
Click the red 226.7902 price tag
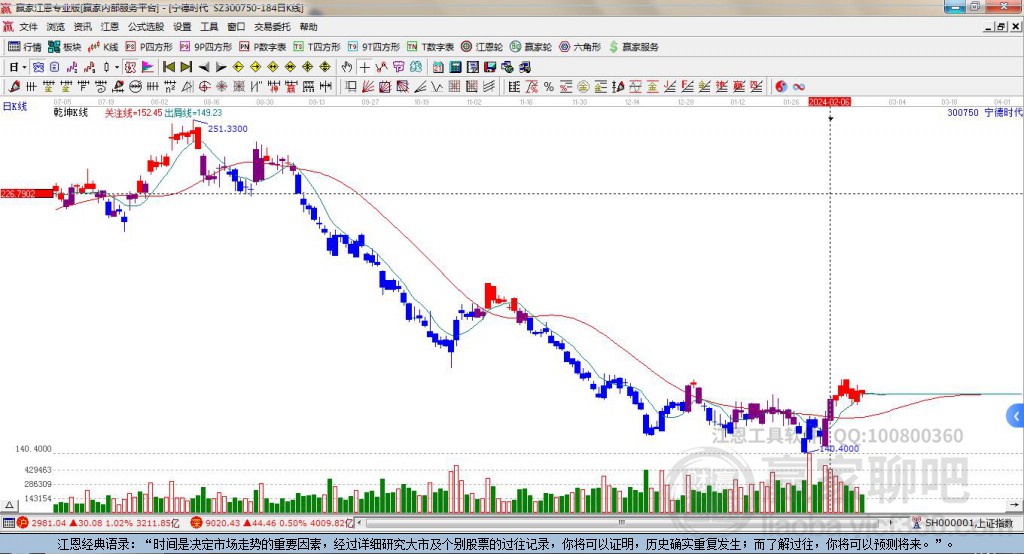[27, 193]
